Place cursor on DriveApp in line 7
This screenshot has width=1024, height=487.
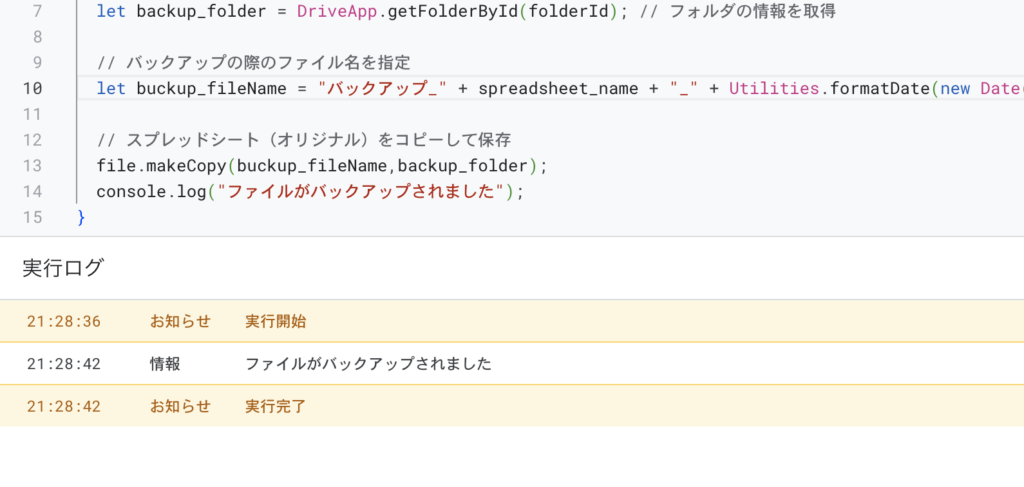(336, 12)
